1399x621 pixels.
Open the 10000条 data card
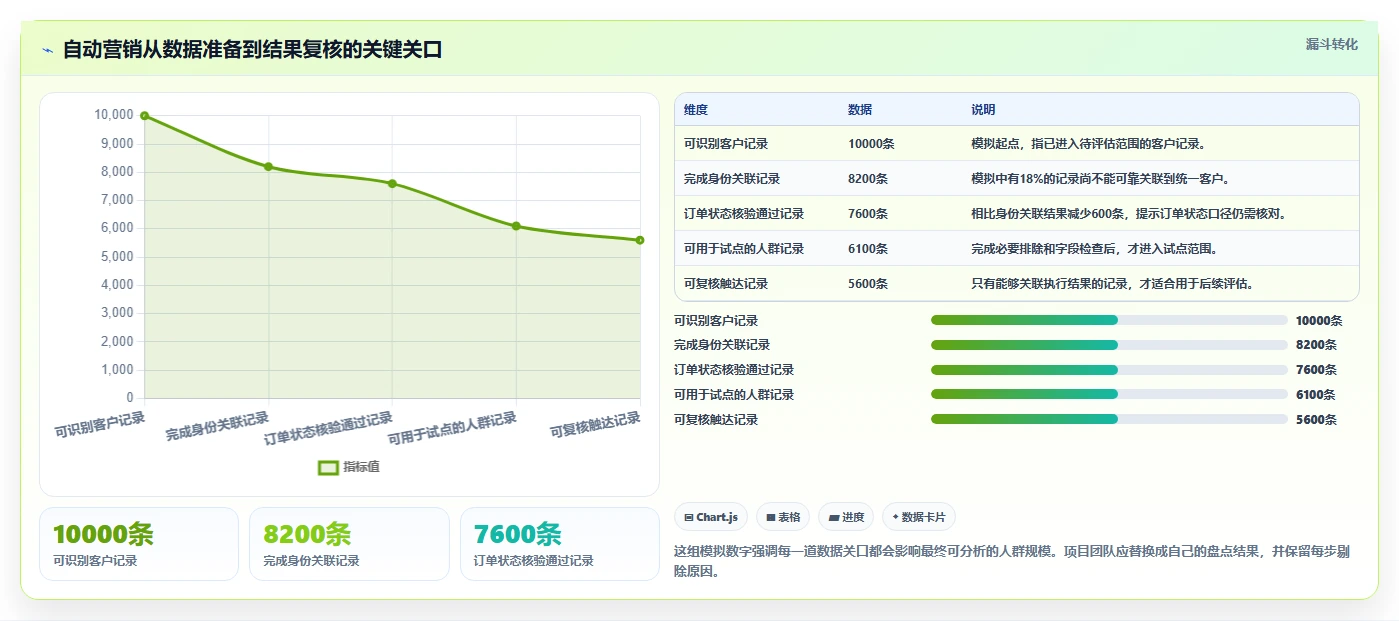pyautogui.click(x=139, y=544)
